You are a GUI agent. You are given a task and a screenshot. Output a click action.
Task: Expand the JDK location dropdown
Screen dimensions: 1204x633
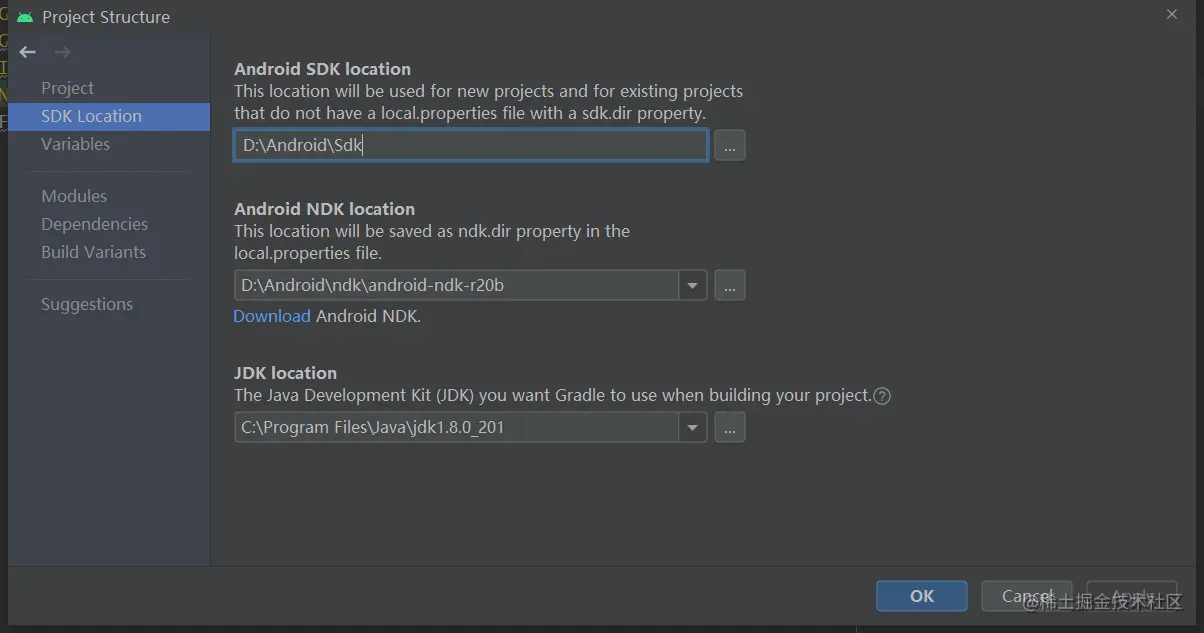693,428
